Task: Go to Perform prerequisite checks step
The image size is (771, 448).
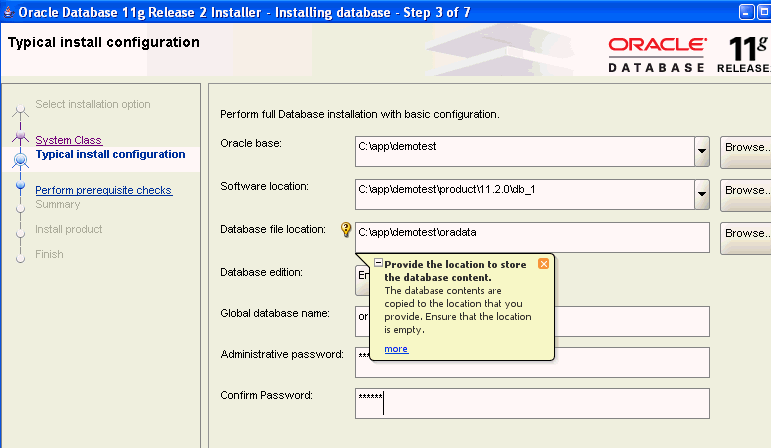Action: (x=104, y=190)
